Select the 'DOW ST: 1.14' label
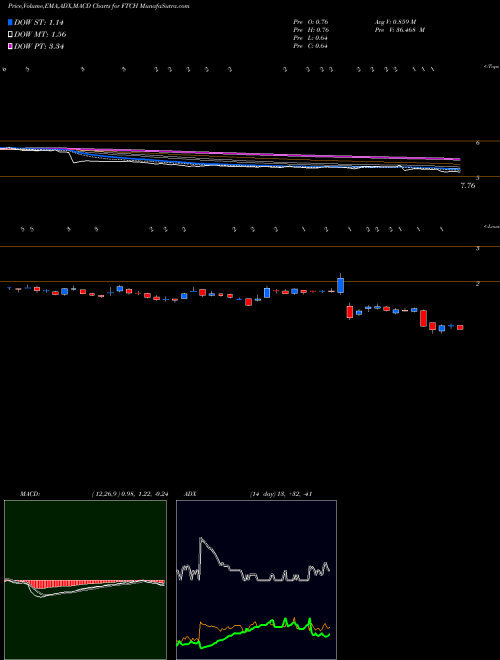The image size is (500, 660). click(38, 22)
